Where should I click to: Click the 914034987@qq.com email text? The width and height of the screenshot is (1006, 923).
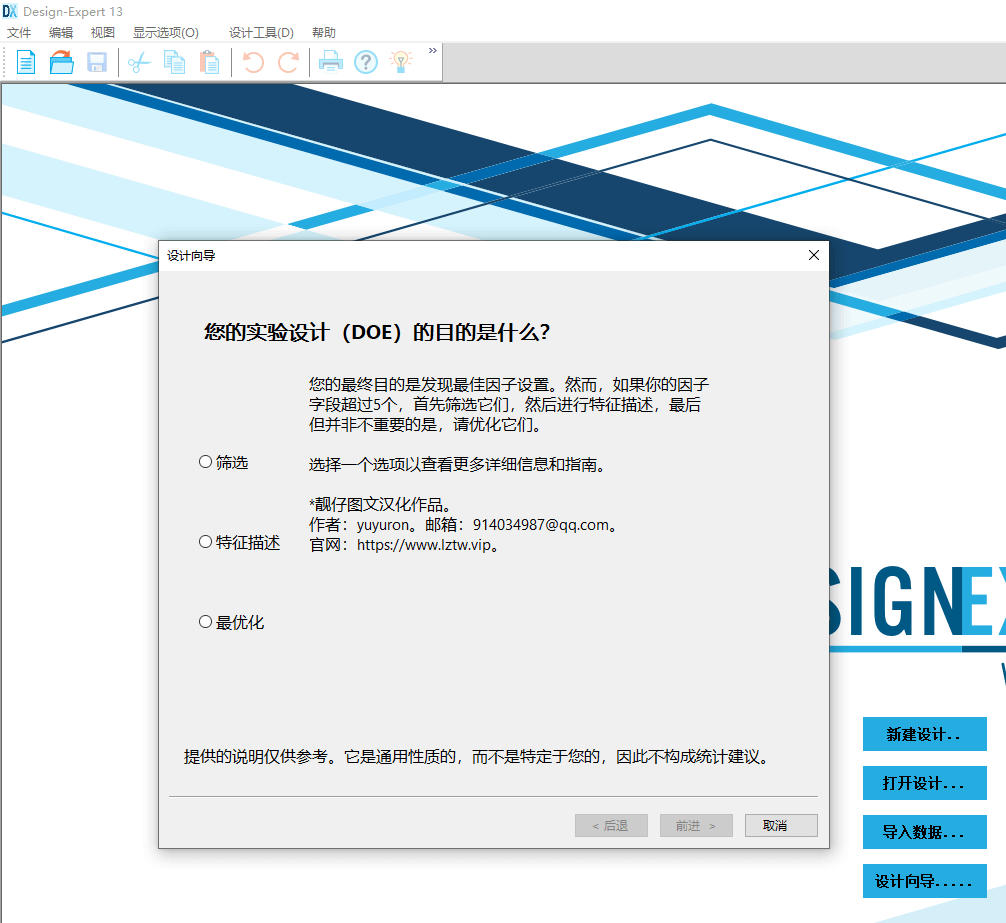click(541, 525)
